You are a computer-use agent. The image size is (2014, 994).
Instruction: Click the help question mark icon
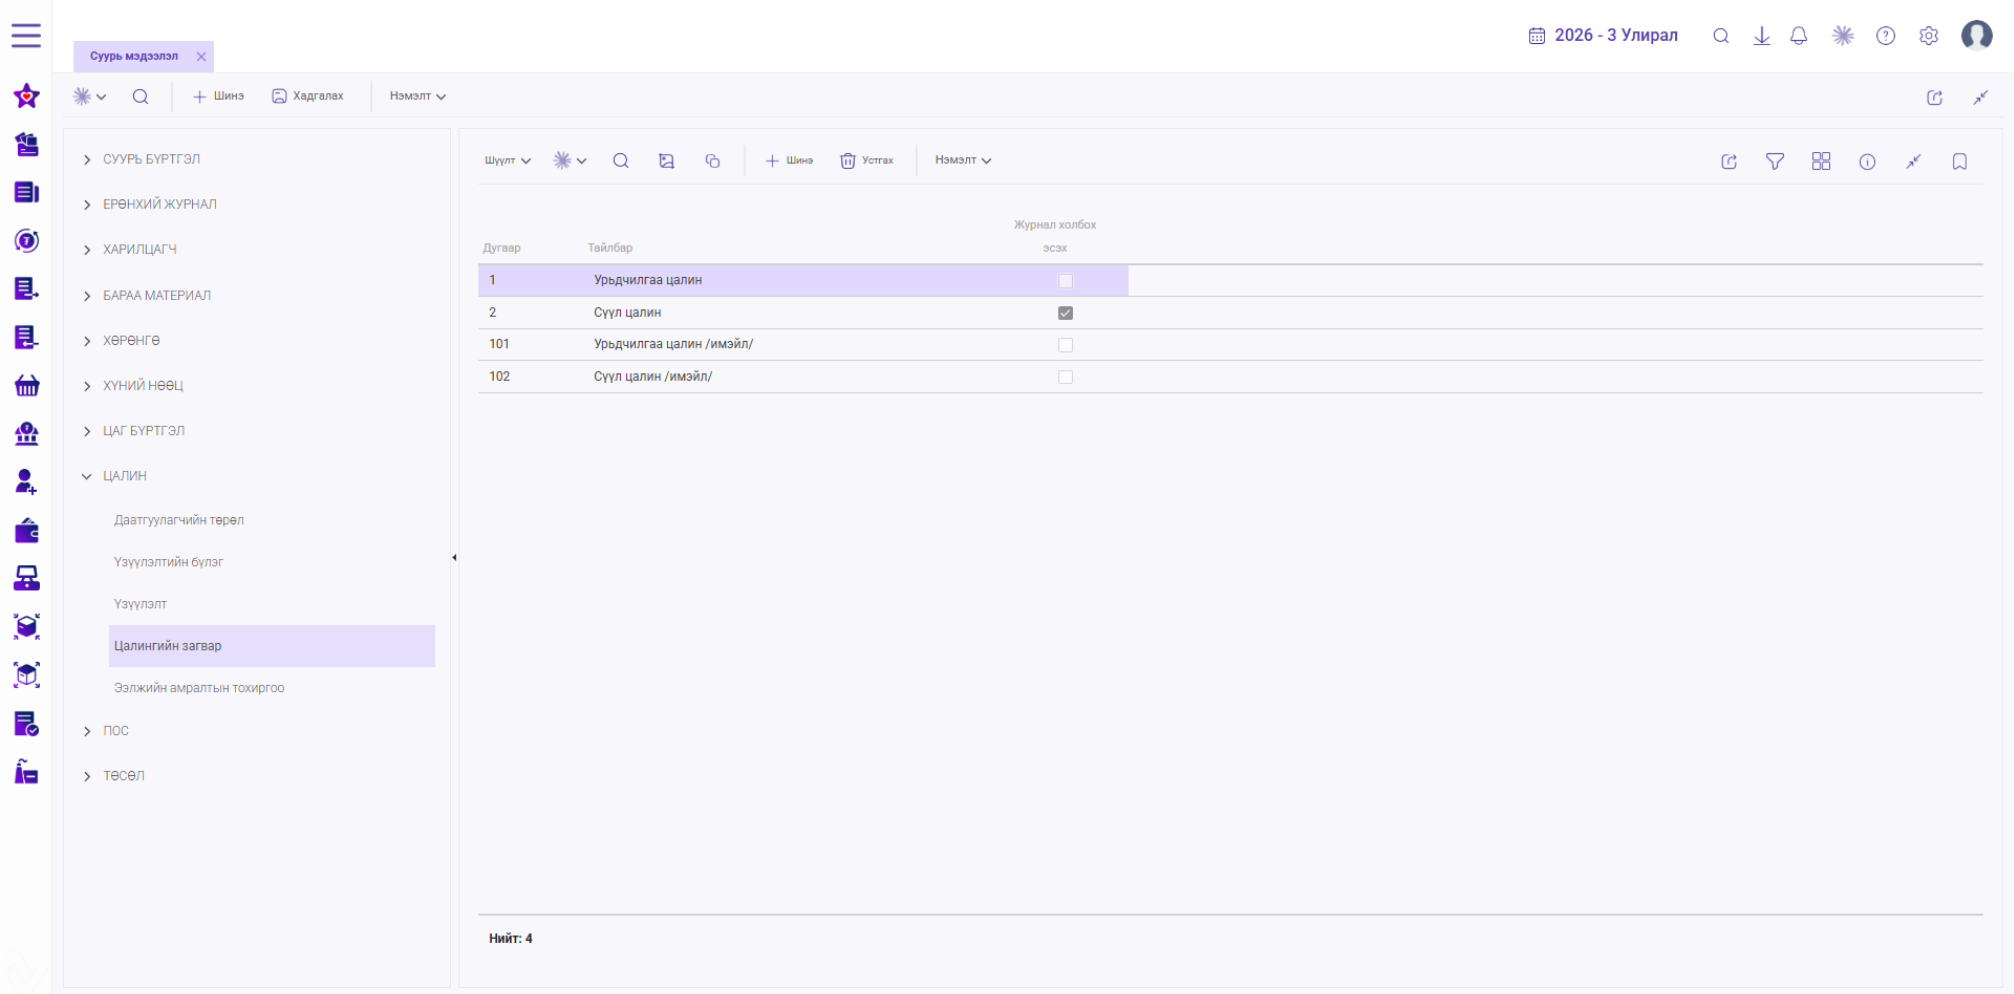pyautogui.click(x=1885, y=36)
